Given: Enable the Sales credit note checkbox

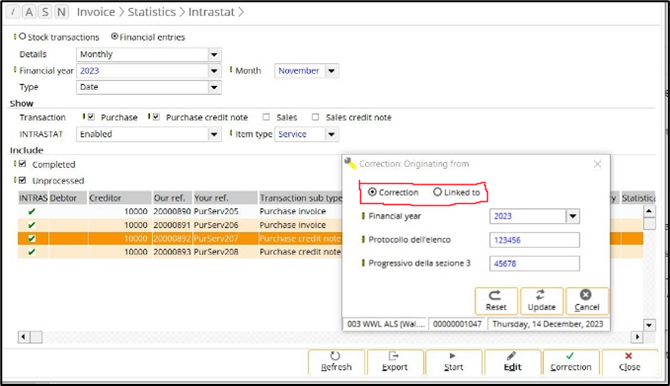Looking at the screenshot, I should click(315, 117).
